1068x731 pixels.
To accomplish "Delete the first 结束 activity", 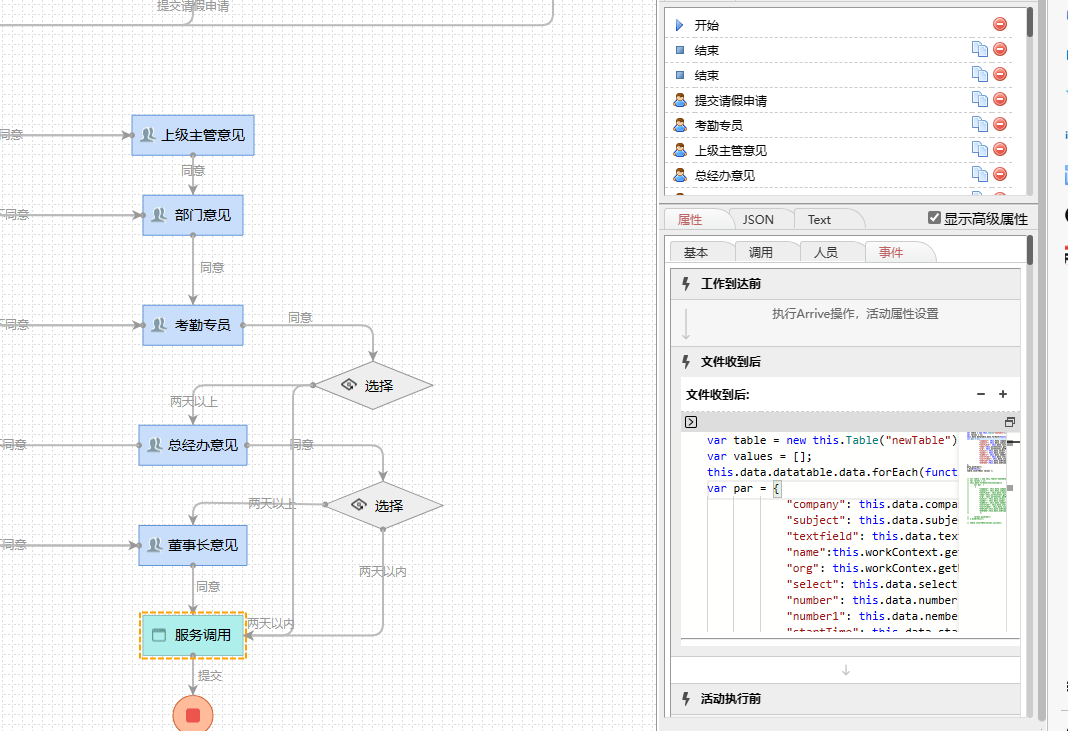I will pyautogui.click(x=1000, y=49).
